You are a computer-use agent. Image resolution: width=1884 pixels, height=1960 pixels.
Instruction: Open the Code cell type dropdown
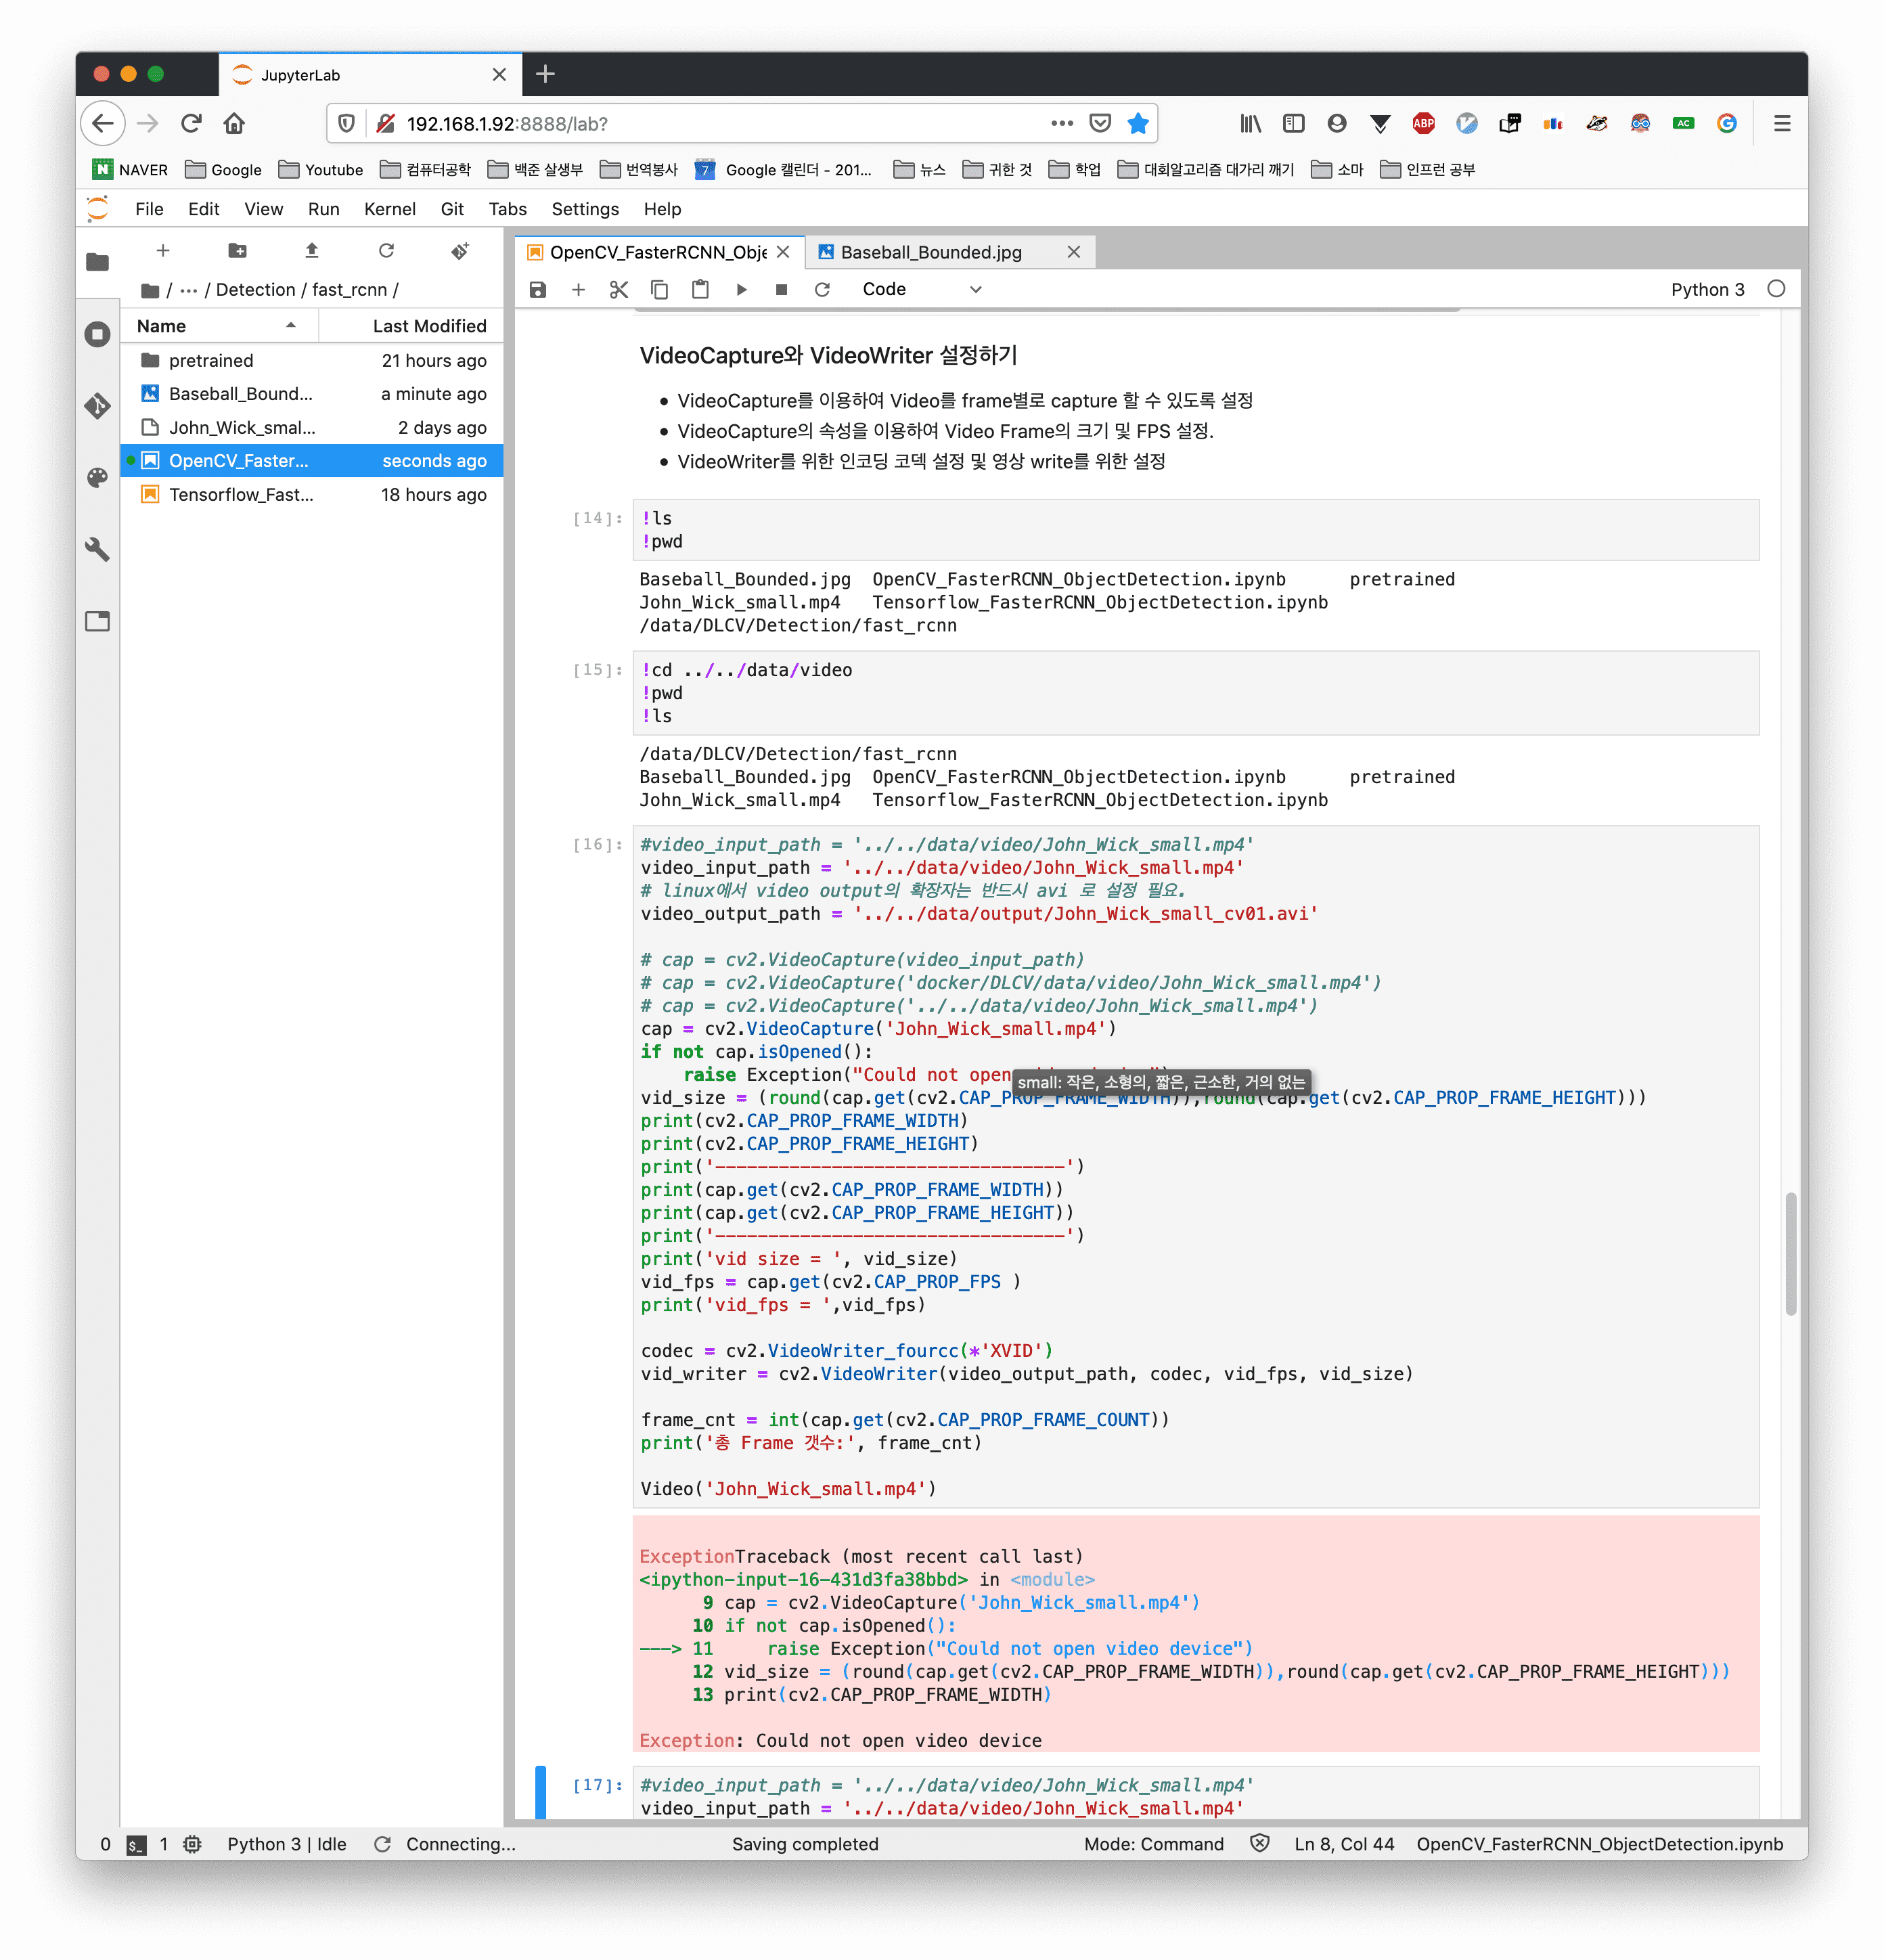point(920,290)
